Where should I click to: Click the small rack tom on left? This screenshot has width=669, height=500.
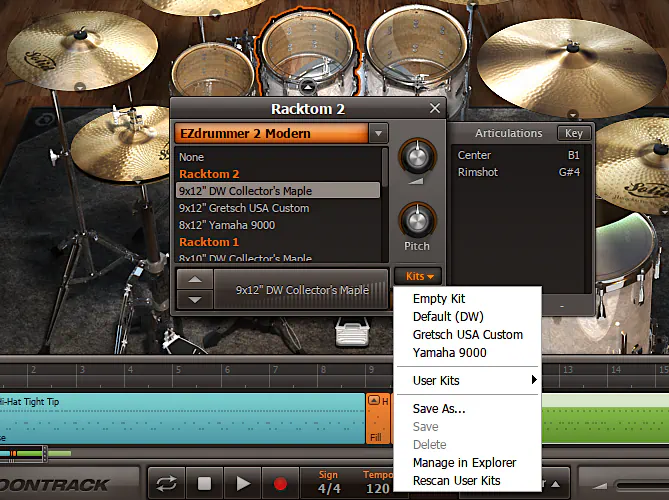click(x=213, y=70)
